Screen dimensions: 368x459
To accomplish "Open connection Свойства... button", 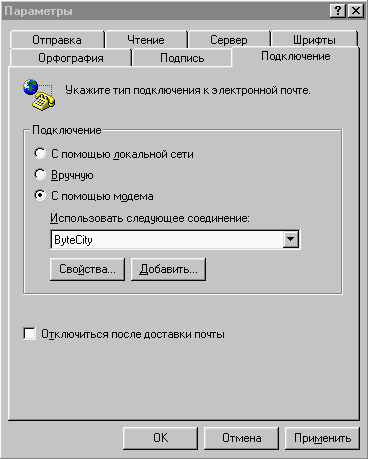I will (87, 269).
